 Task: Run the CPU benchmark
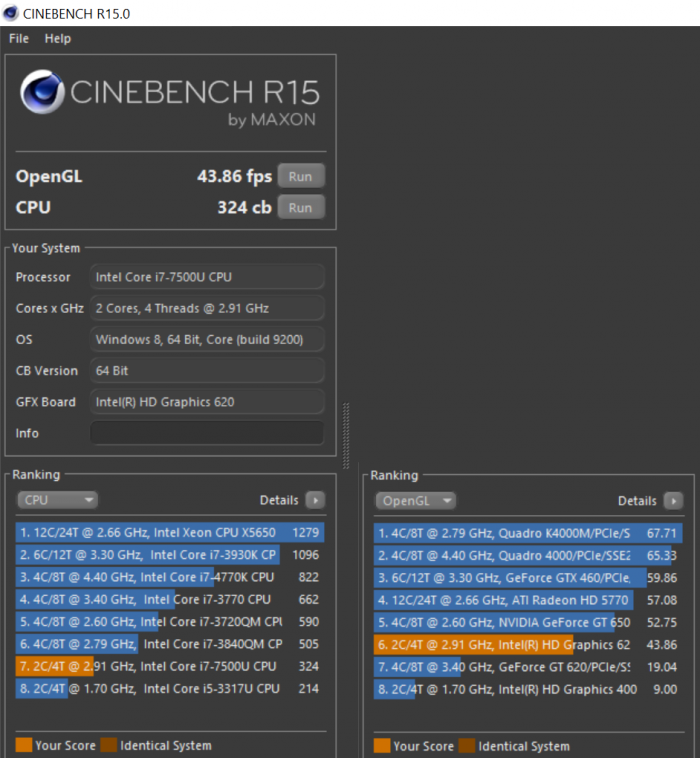point(300,208)
